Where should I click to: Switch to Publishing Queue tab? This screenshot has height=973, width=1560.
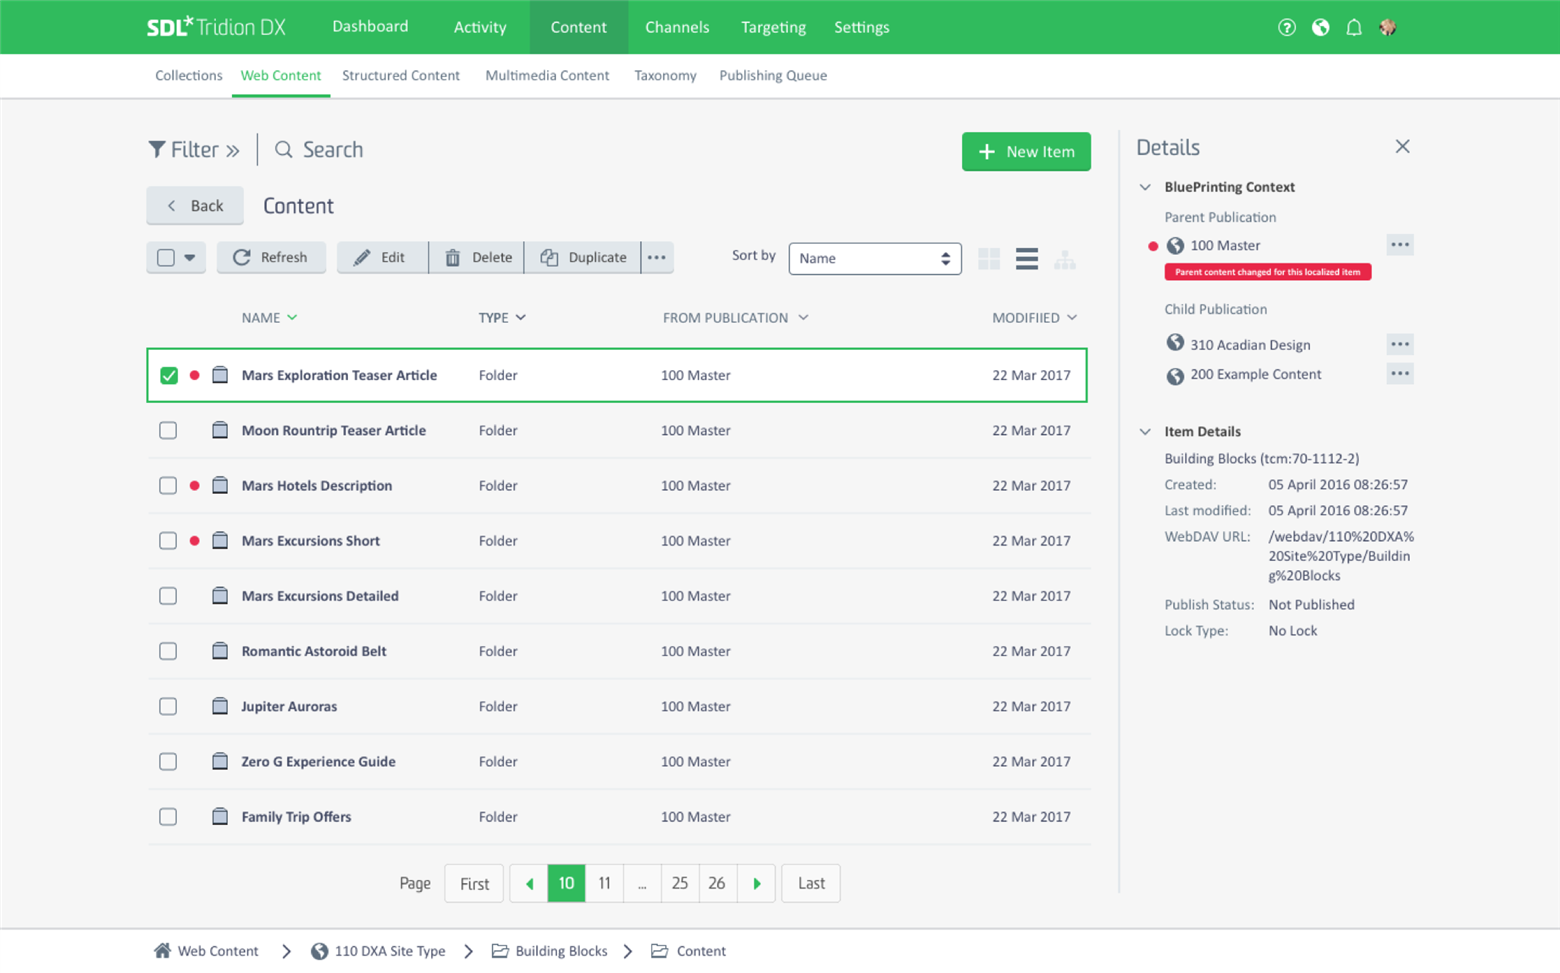coord(773,76)
